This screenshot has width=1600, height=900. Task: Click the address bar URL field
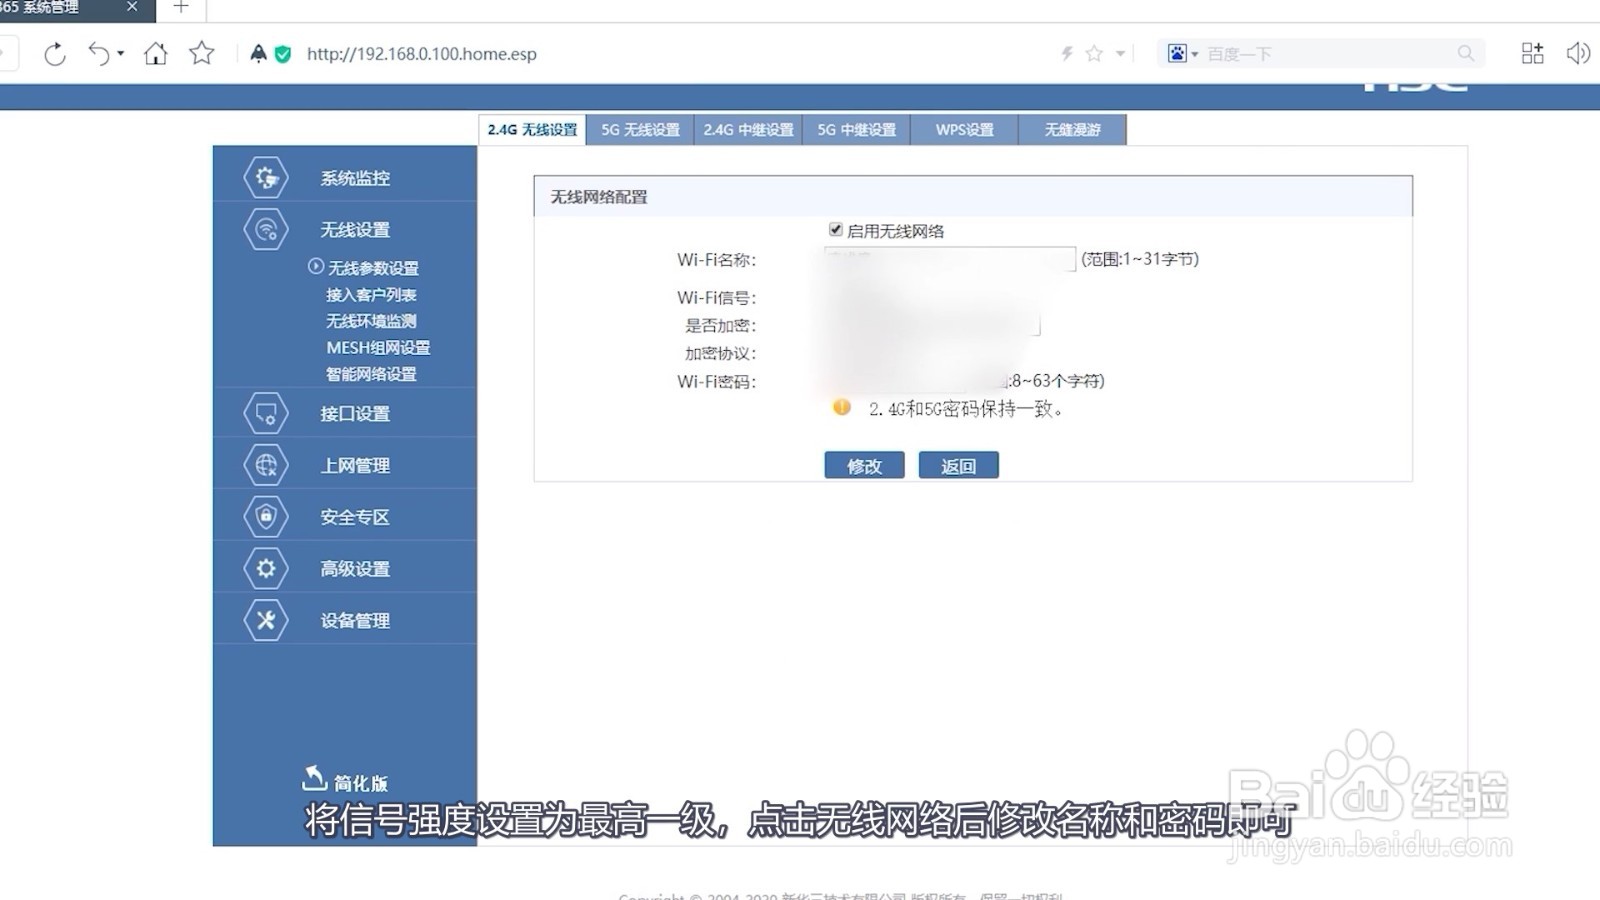pyautogui.click(x=421, y=54)
